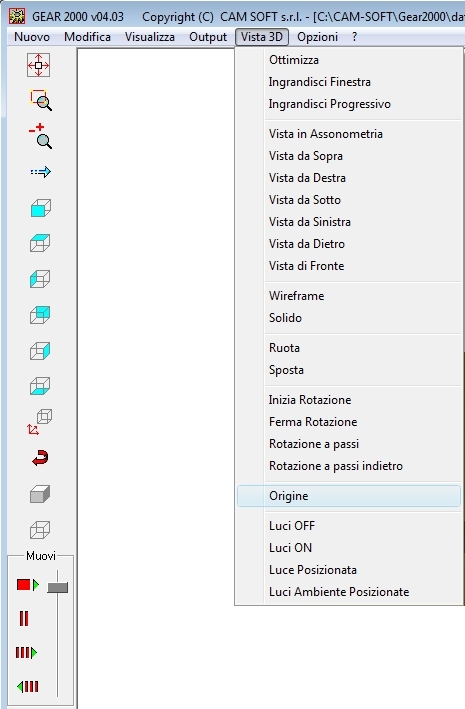465x709 pixels.
Task: Pause movement with red pause button
Action: point(24,618)
